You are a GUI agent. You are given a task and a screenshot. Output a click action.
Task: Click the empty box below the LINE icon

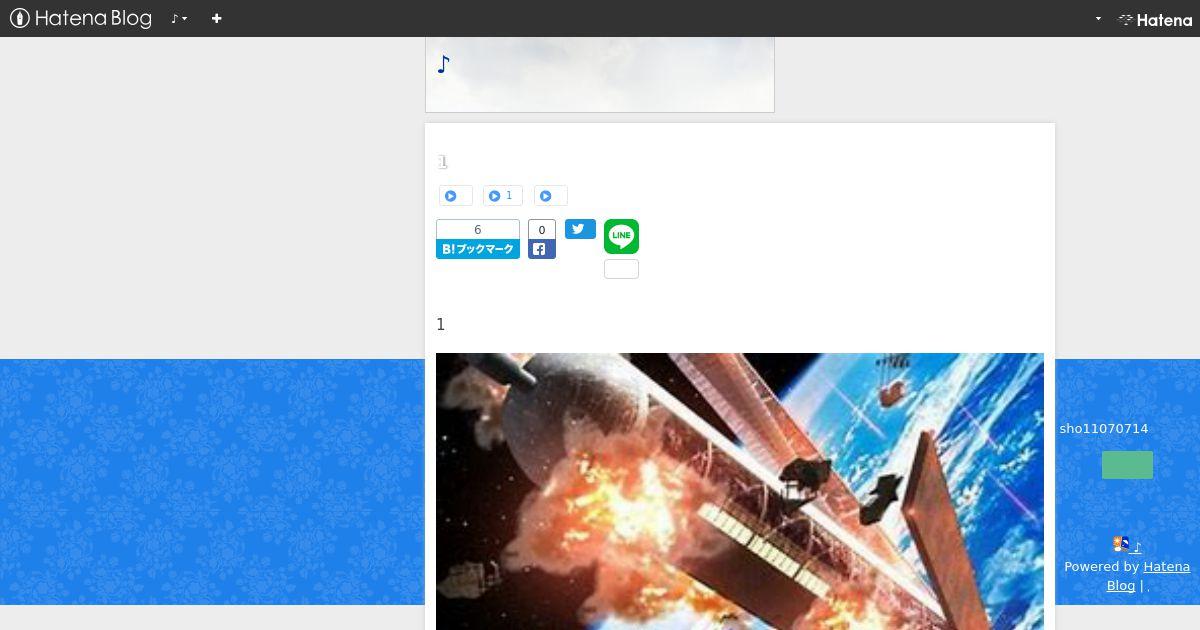coord(621,269)
